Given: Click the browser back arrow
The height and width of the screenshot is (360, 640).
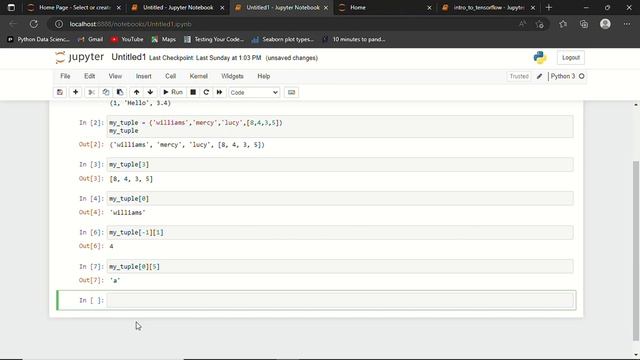Looking at the screenshot, I should tap(13, 24).
